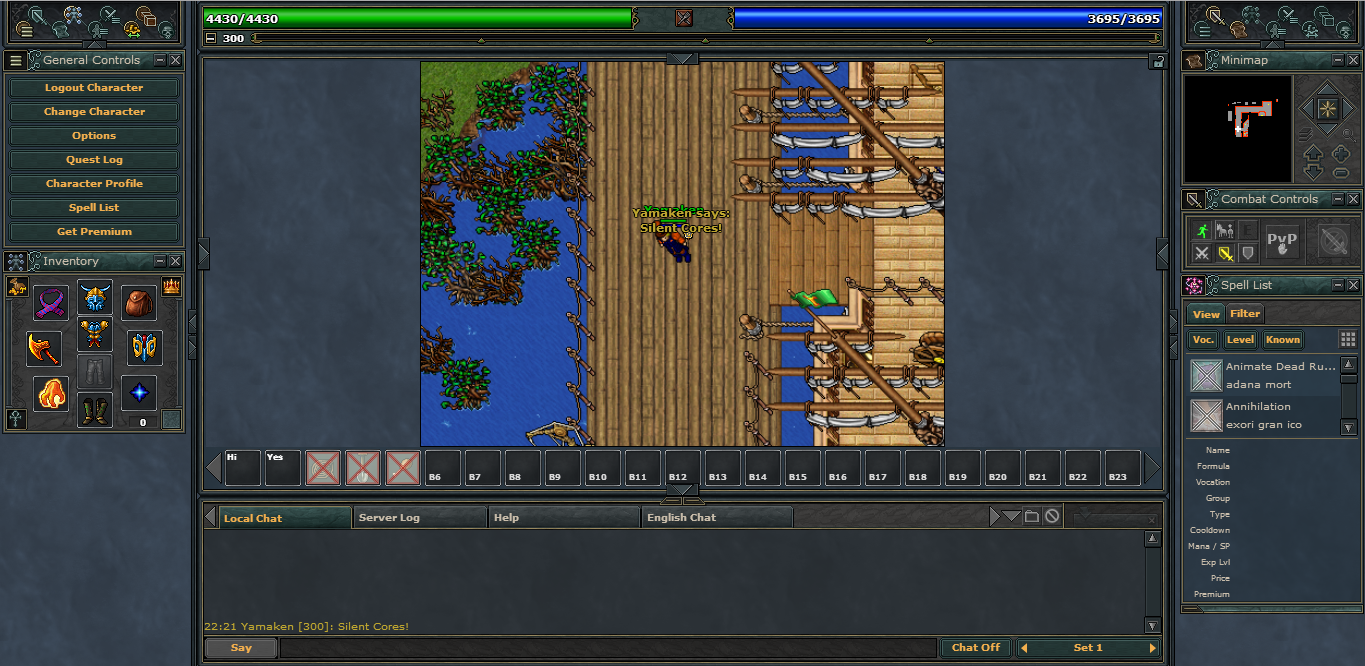This screenshot has height=666, width=1365.
Task: Click the experience progress bar
Action: (x=706, y=39)
